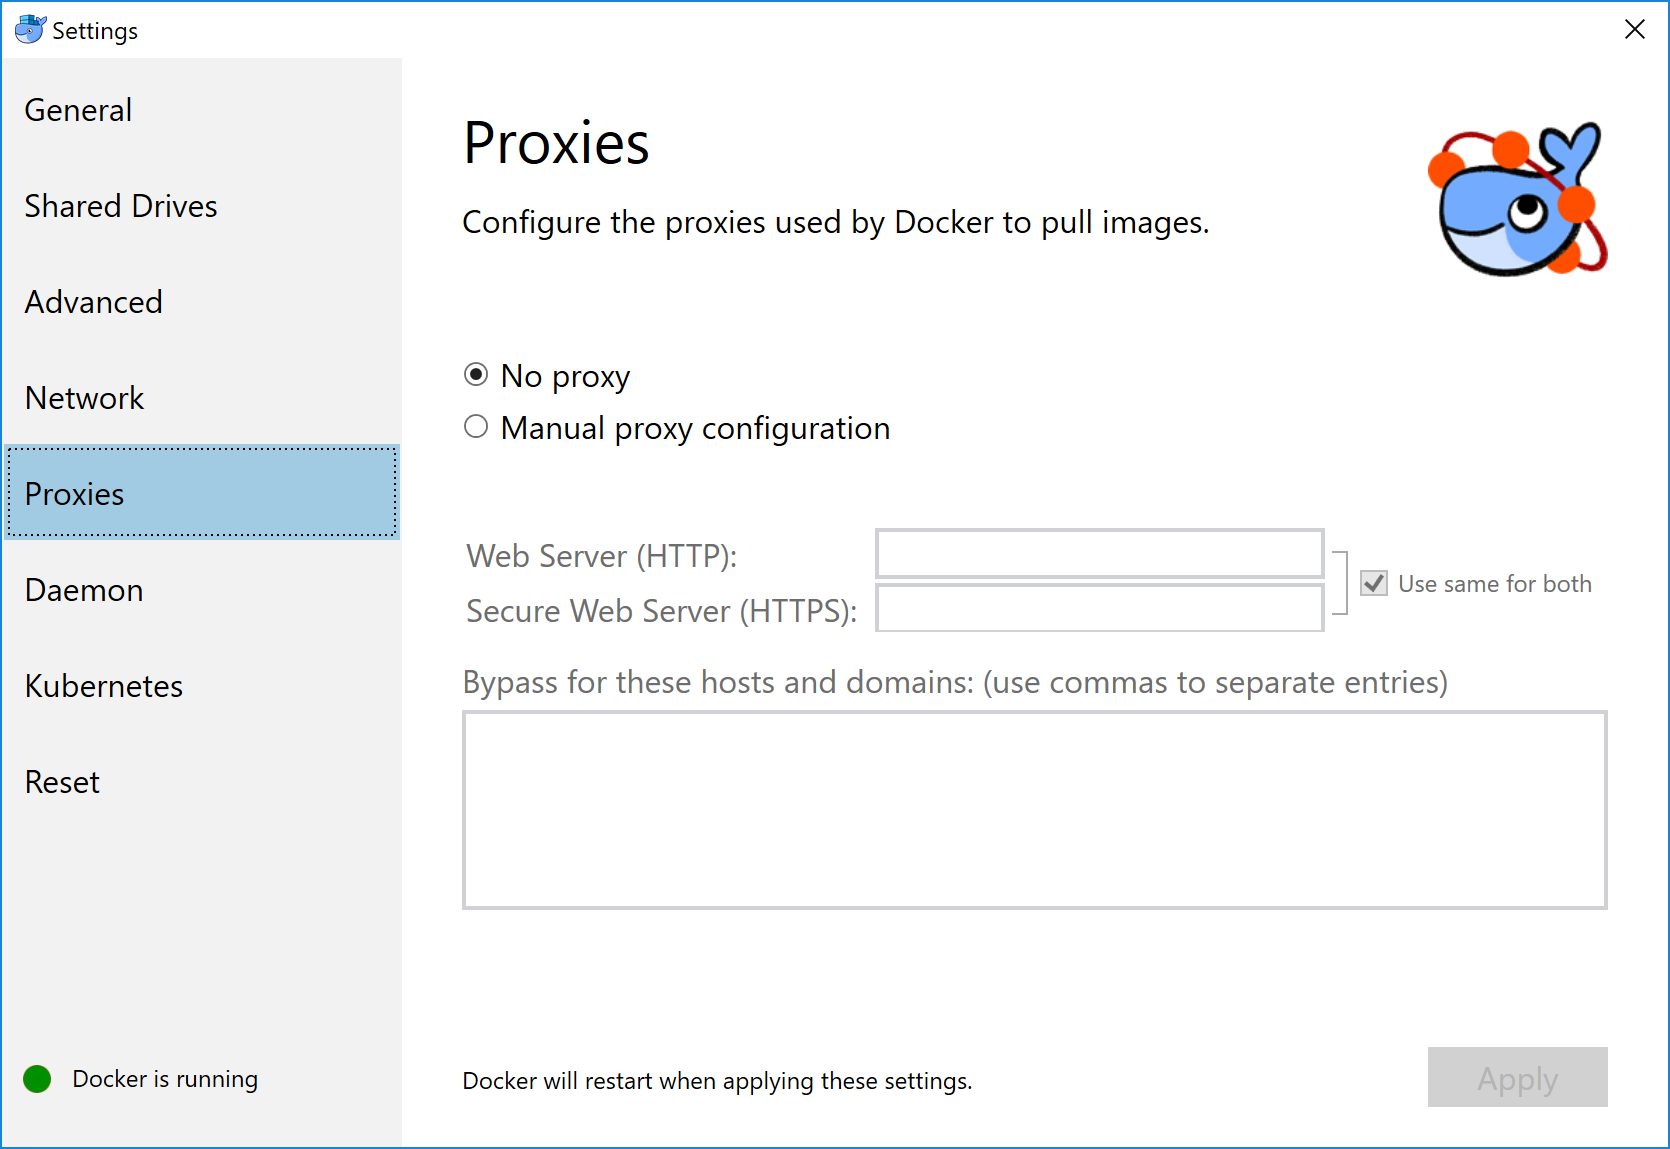Go to the Network settings section
Image resolution: width=1670 pixels, height=1149 pixels.
click(84, 397)
